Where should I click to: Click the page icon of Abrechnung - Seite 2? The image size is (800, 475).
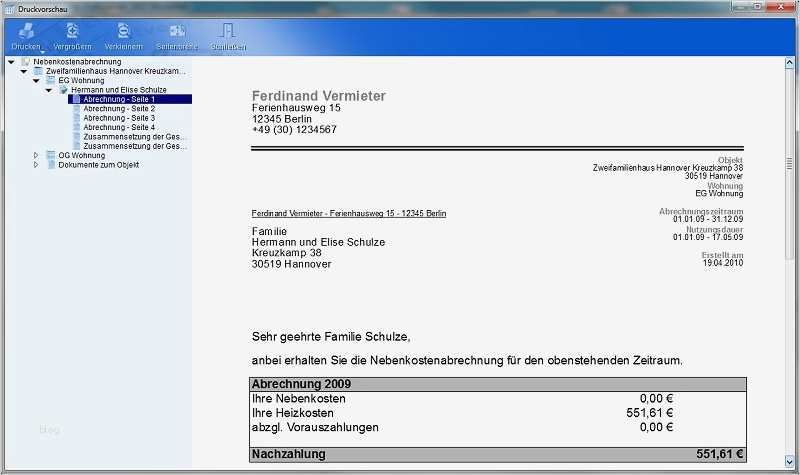pos(76,109)
